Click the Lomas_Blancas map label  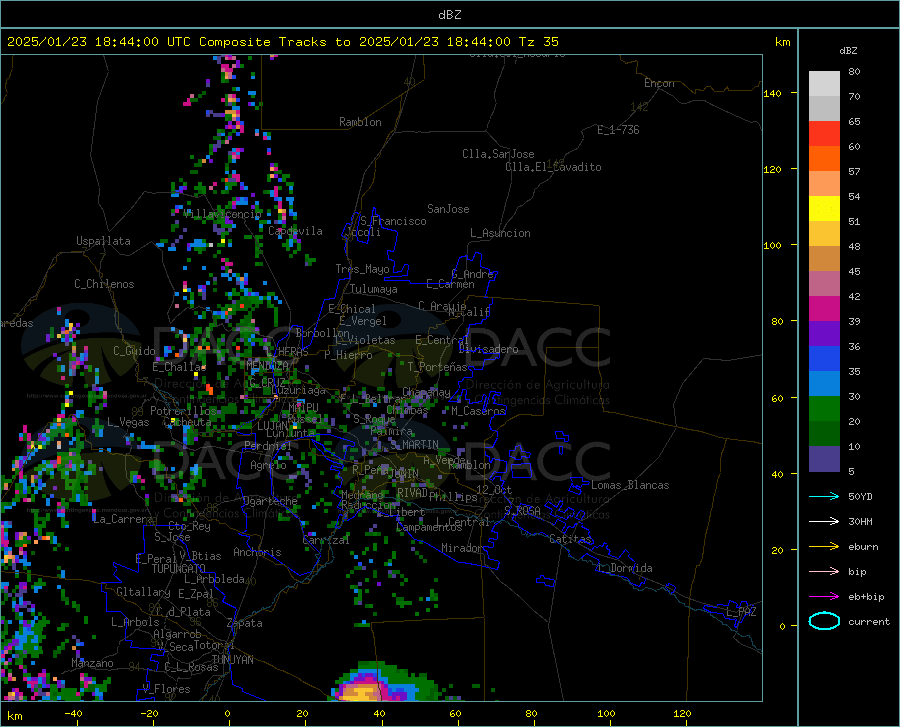(630, 485)
